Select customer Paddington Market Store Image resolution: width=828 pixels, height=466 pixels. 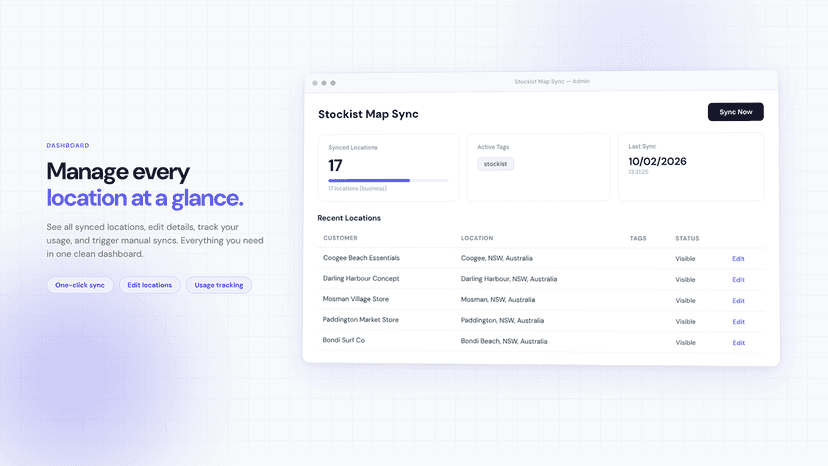(x=361, y=320)
